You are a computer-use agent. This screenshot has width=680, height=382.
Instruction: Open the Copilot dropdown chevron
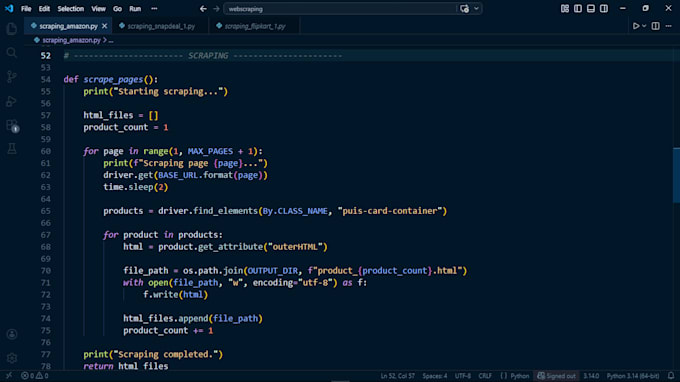coord(476,9)
